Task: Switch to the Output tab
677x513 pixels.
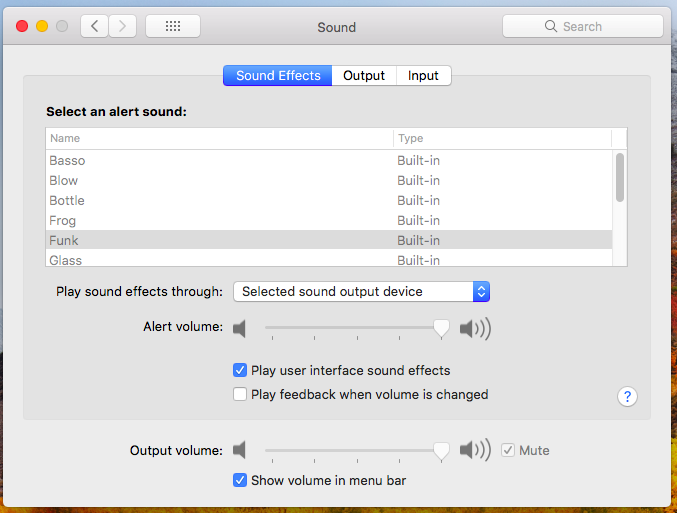Action: tap(364, 76)
